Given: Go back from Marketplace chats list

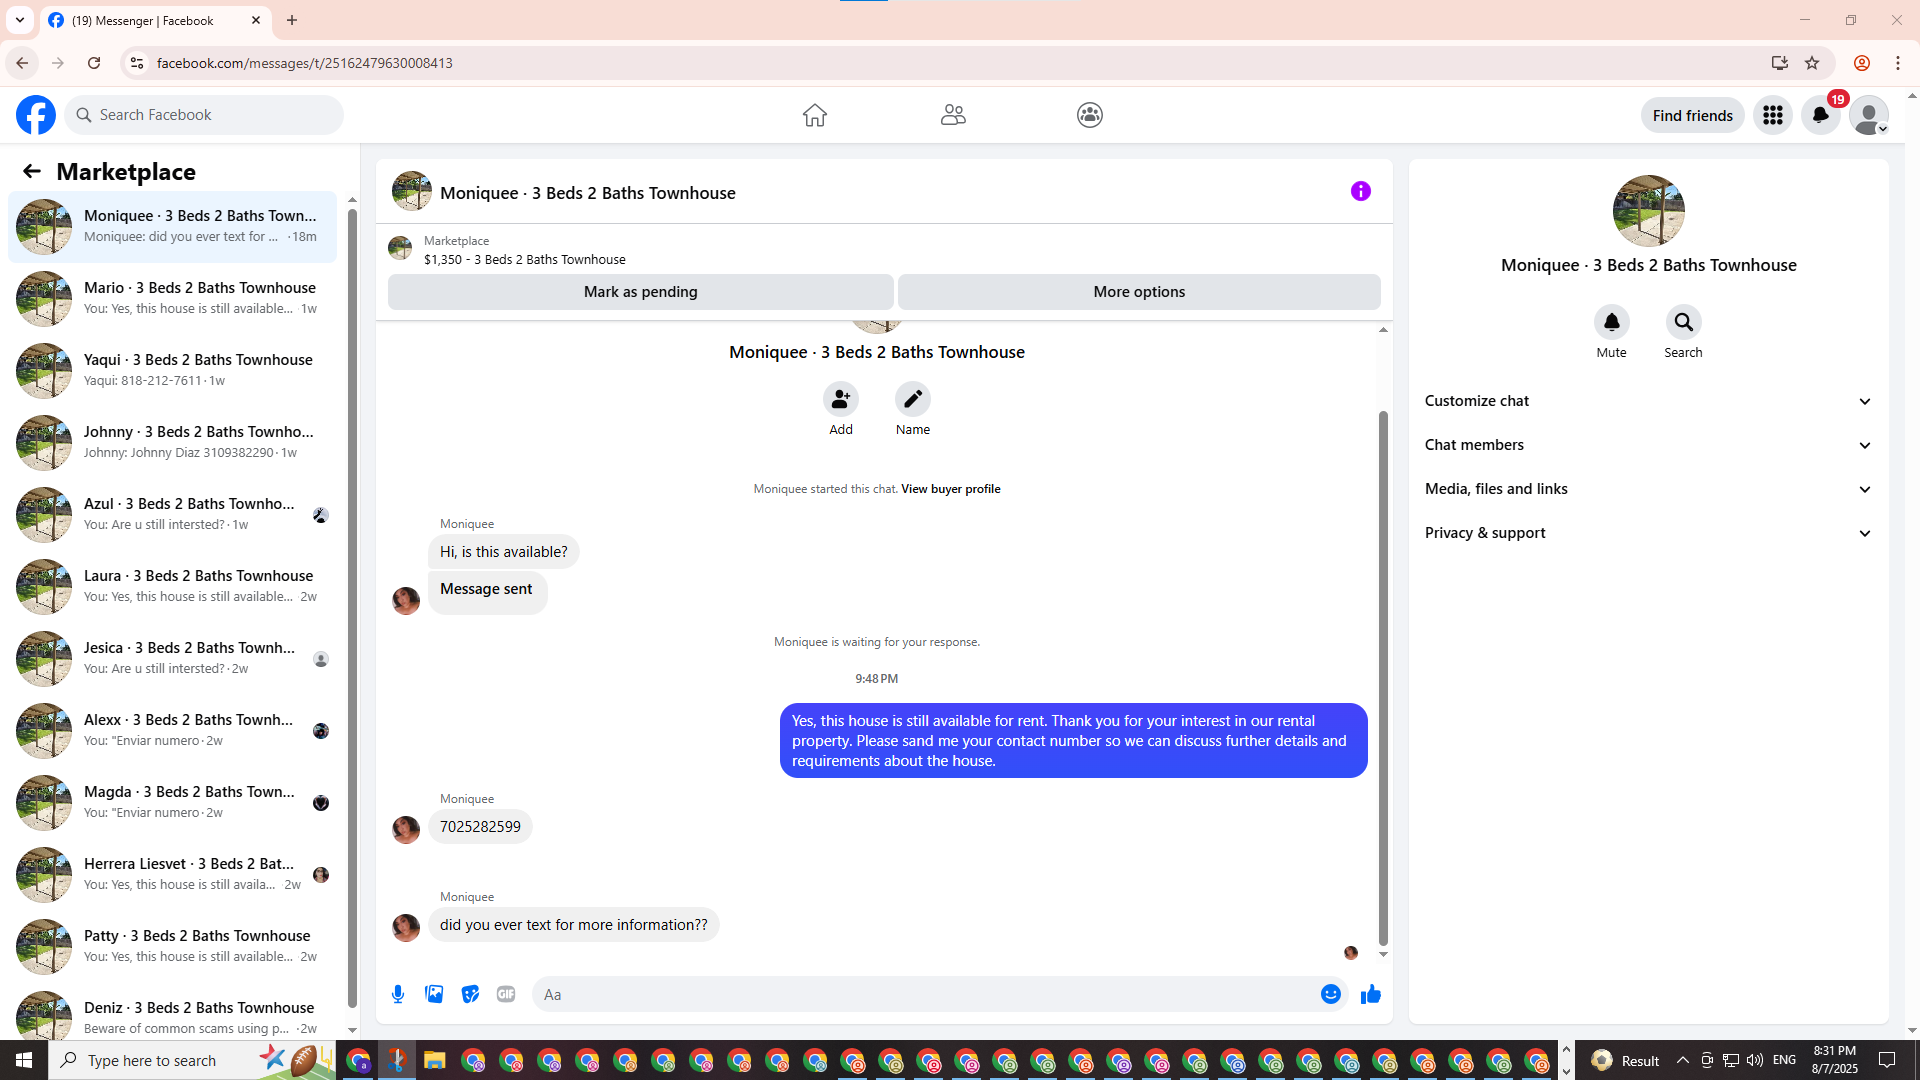Looking at the screenshot, I should point(32,171).
